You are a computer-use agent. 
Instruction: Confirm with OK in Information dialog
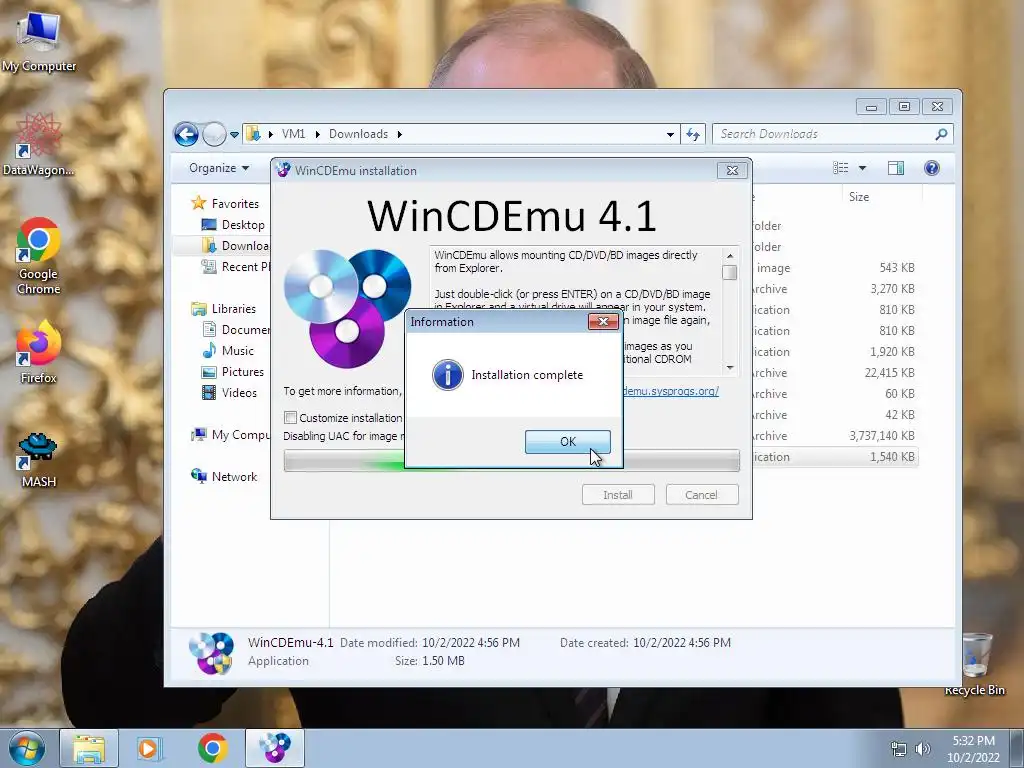click(568, 441)
